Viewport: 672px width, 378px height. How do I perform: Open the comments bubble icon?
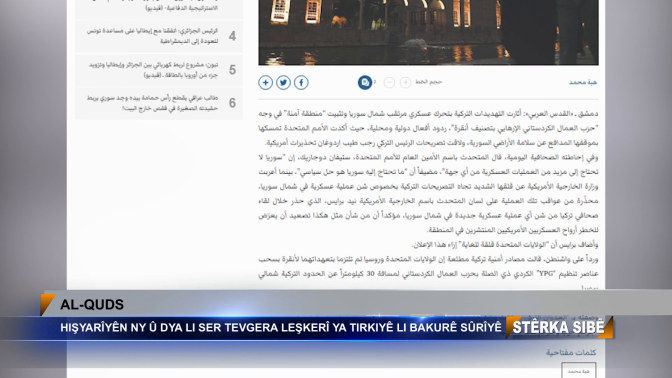coord(365,82)
